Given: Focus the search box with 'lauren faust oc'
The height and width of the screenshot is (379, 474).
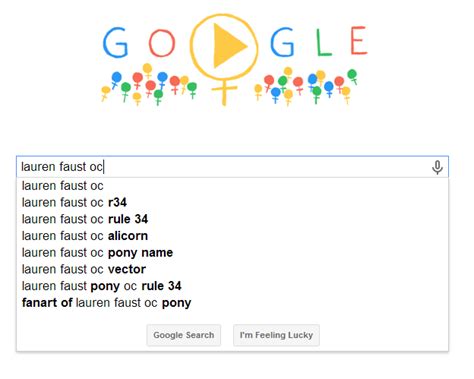Looking at the screenshot, I should tap(232, 167).
